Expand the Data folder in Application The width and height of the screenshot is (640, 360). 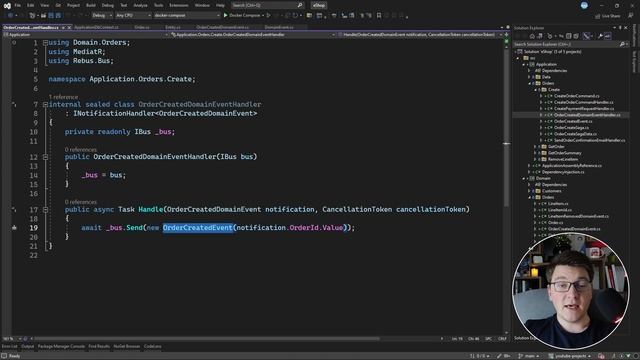coord(529,77)
